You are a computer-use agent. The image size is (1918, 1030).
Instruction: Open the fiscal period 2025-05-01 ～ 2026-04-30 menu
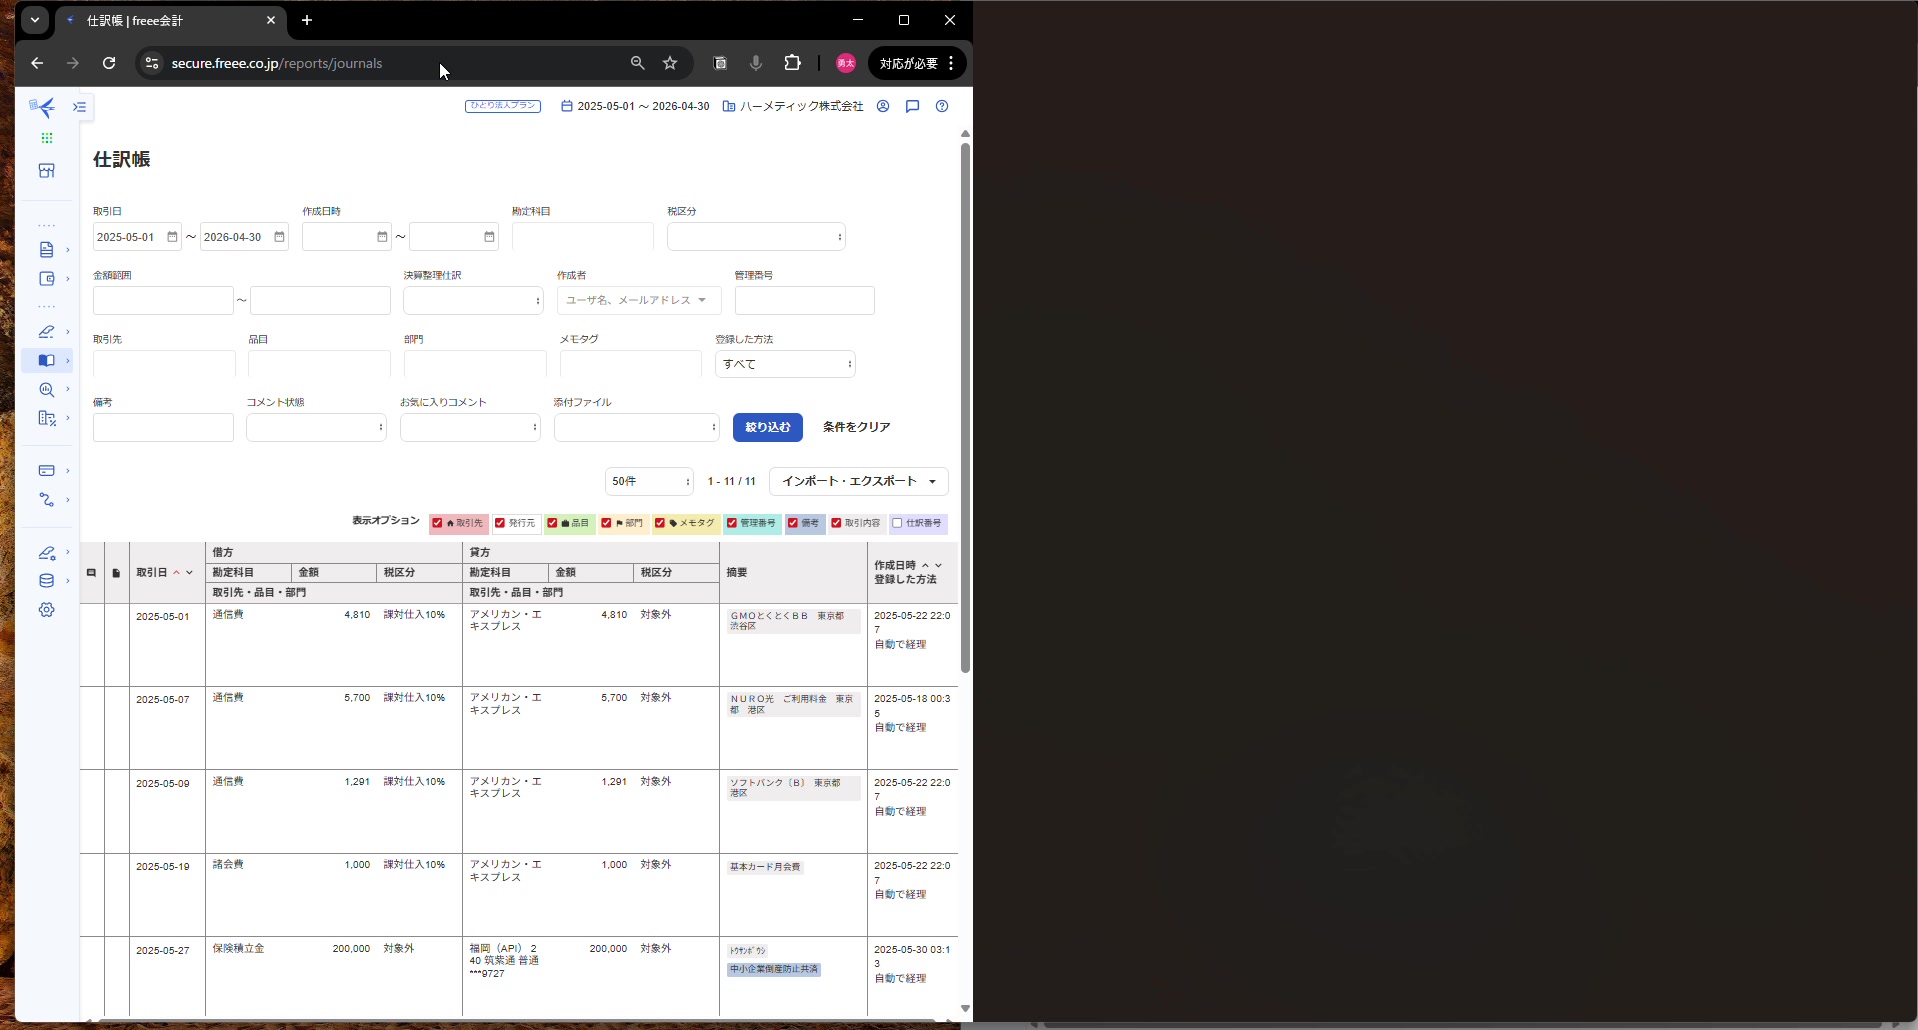tap(635, 106)
